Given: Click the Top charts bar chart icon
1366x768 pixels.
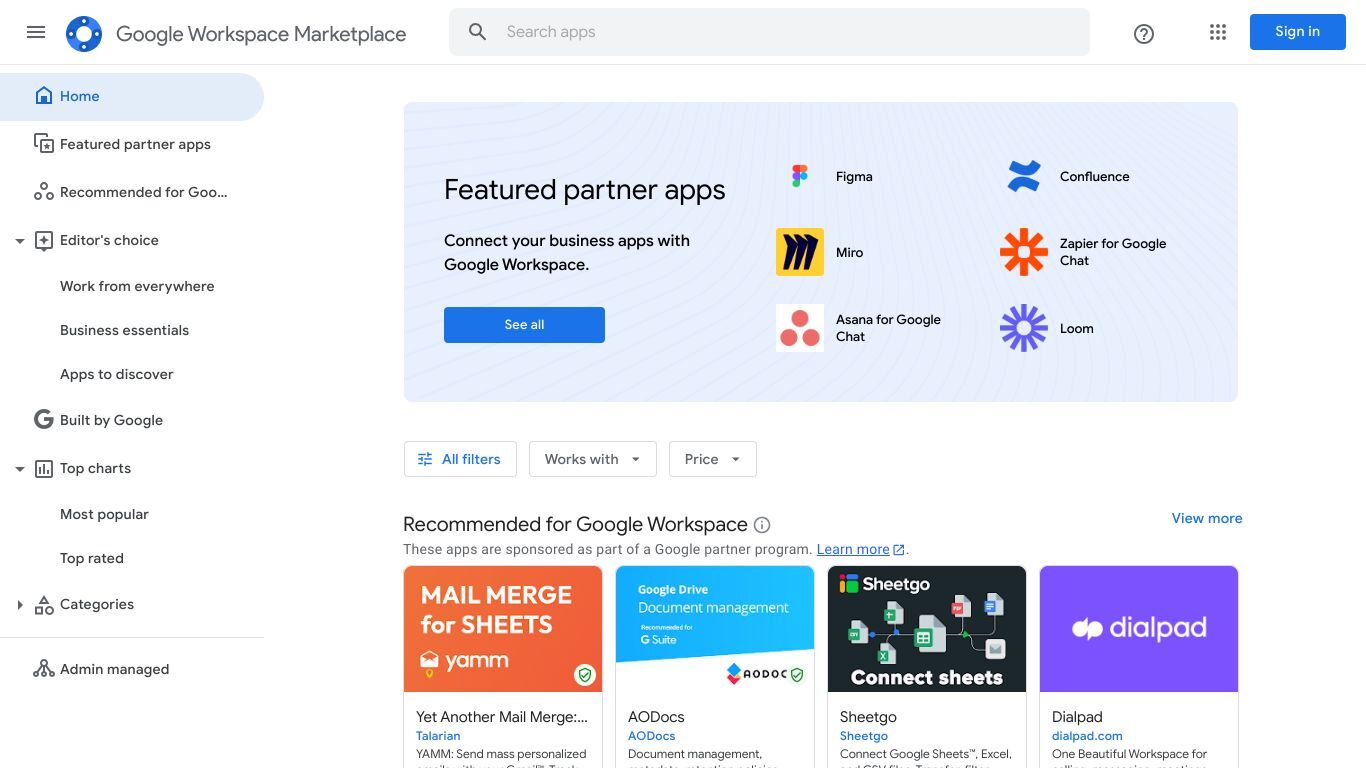Looking at the screenshot, I should [44, 468].
